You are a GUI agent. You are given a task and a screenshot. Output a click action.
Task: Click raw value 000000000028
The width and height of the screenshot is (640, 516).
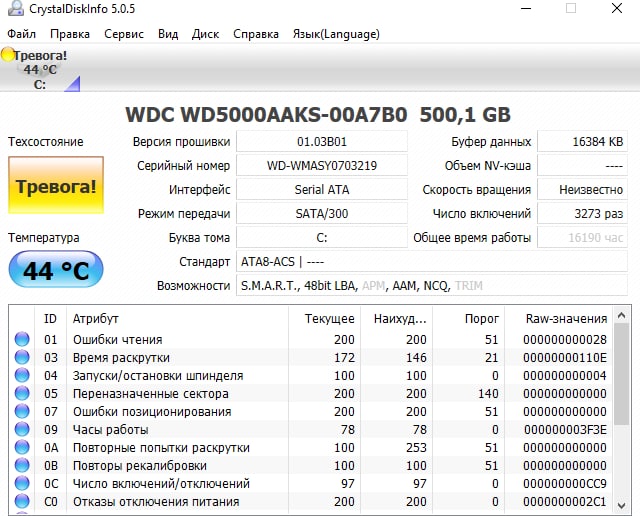tap(565, 340)
